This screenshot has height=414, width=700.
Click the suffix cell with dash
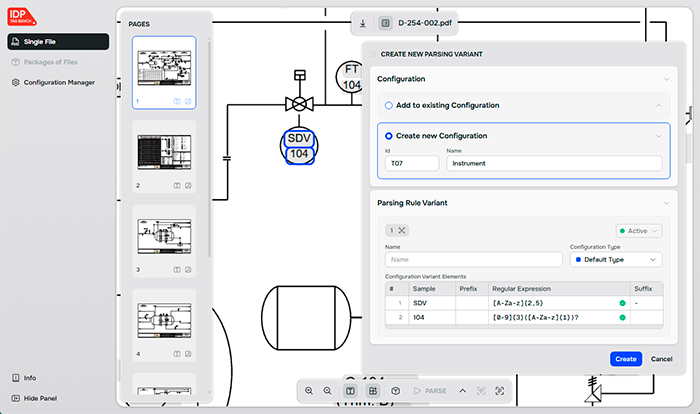[x=646, y=303]
